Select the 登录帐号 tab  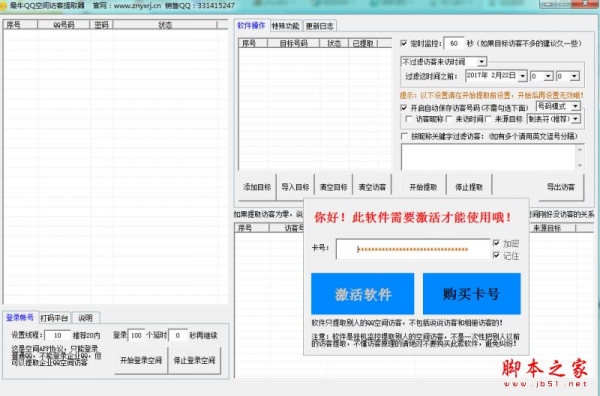(x=20, y=317)
